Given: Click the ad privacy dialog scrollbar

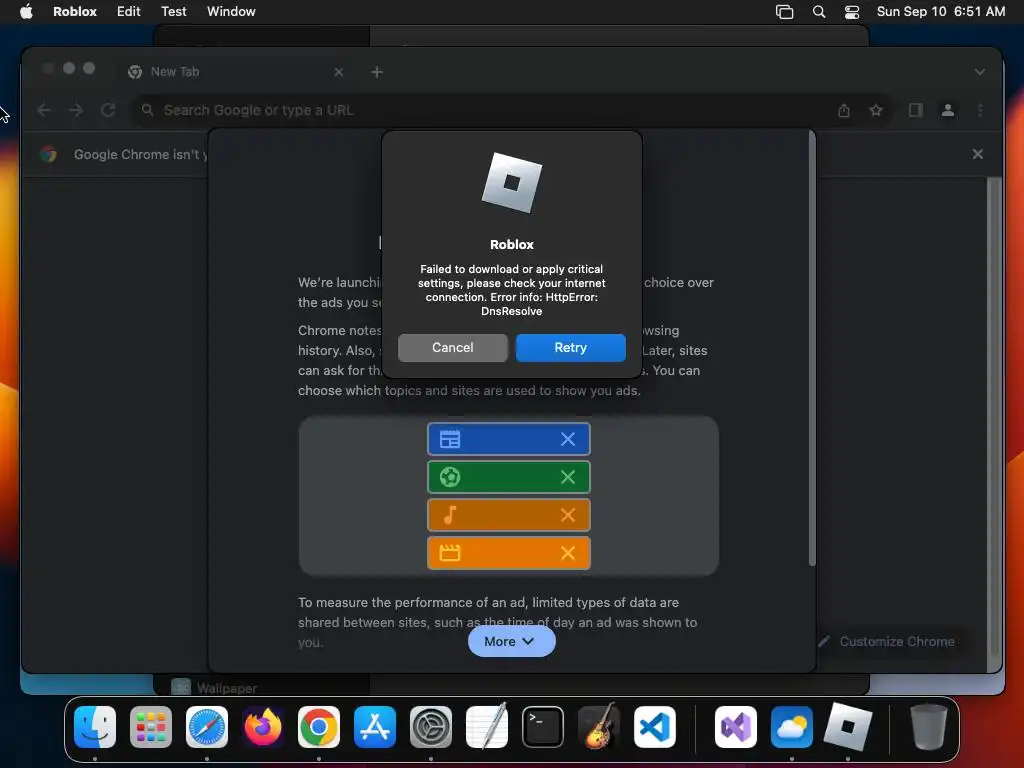Looking at the screenshot, I should pyautogui.click(x=812, y=348).
